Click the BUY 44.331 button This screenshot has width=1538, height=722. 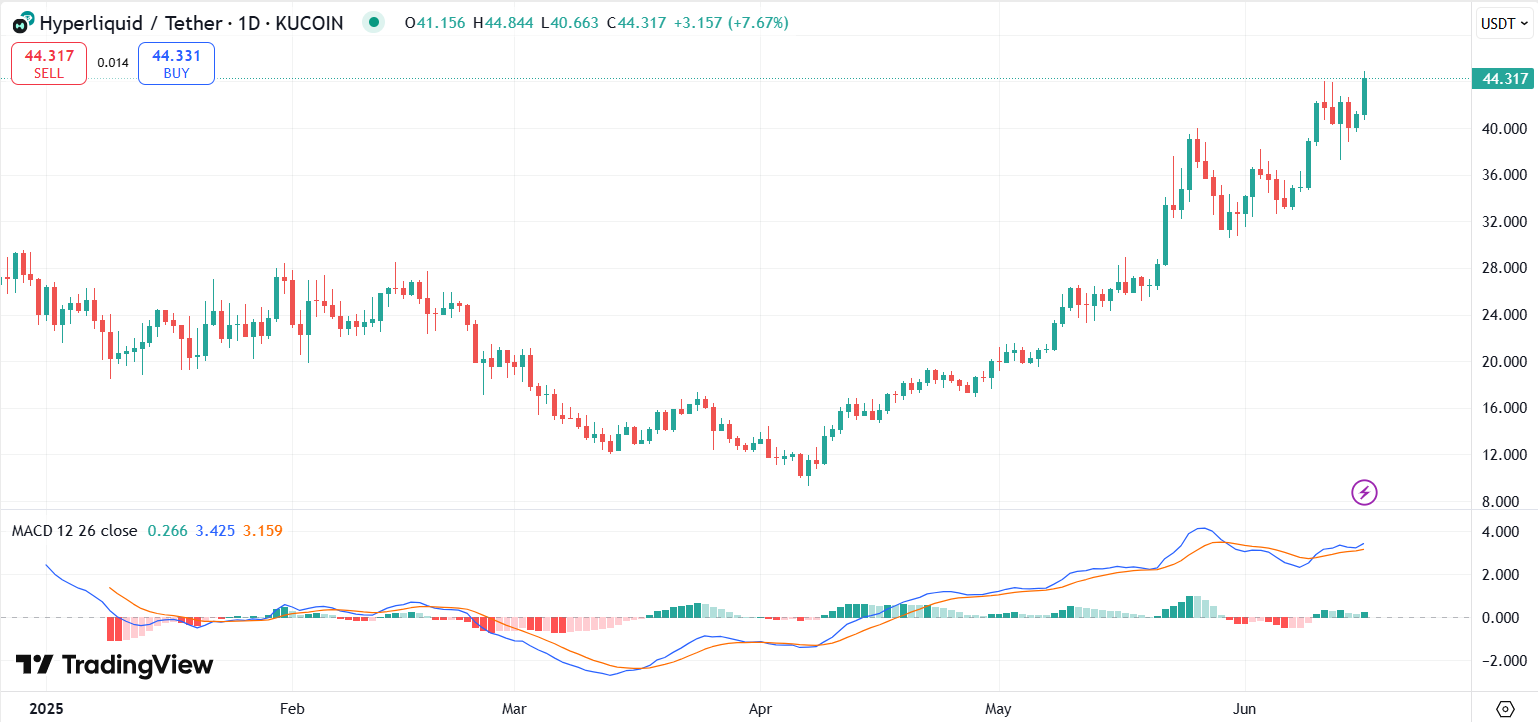coord(176,64)
